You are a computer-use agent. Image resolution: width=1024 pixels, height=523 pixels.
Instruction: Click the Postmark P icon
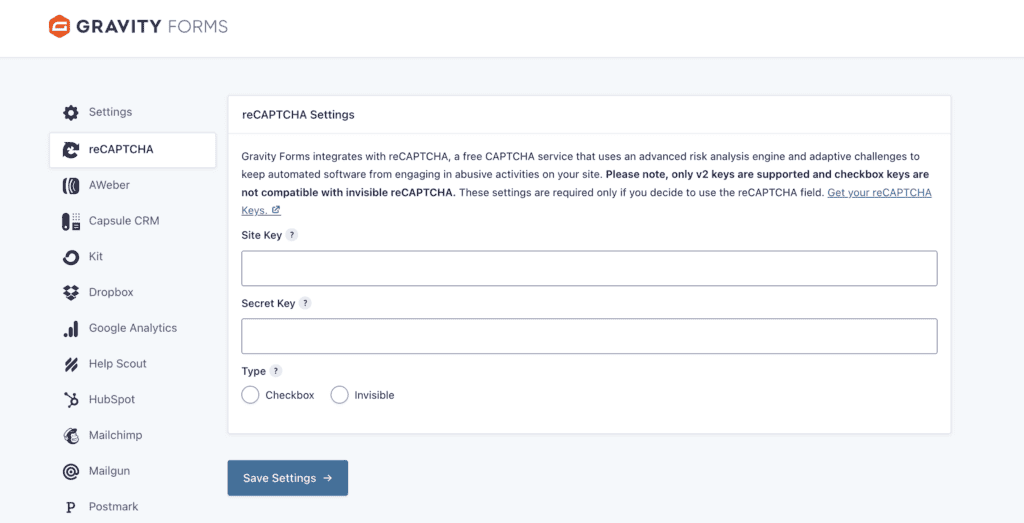[x=71, y=507]
